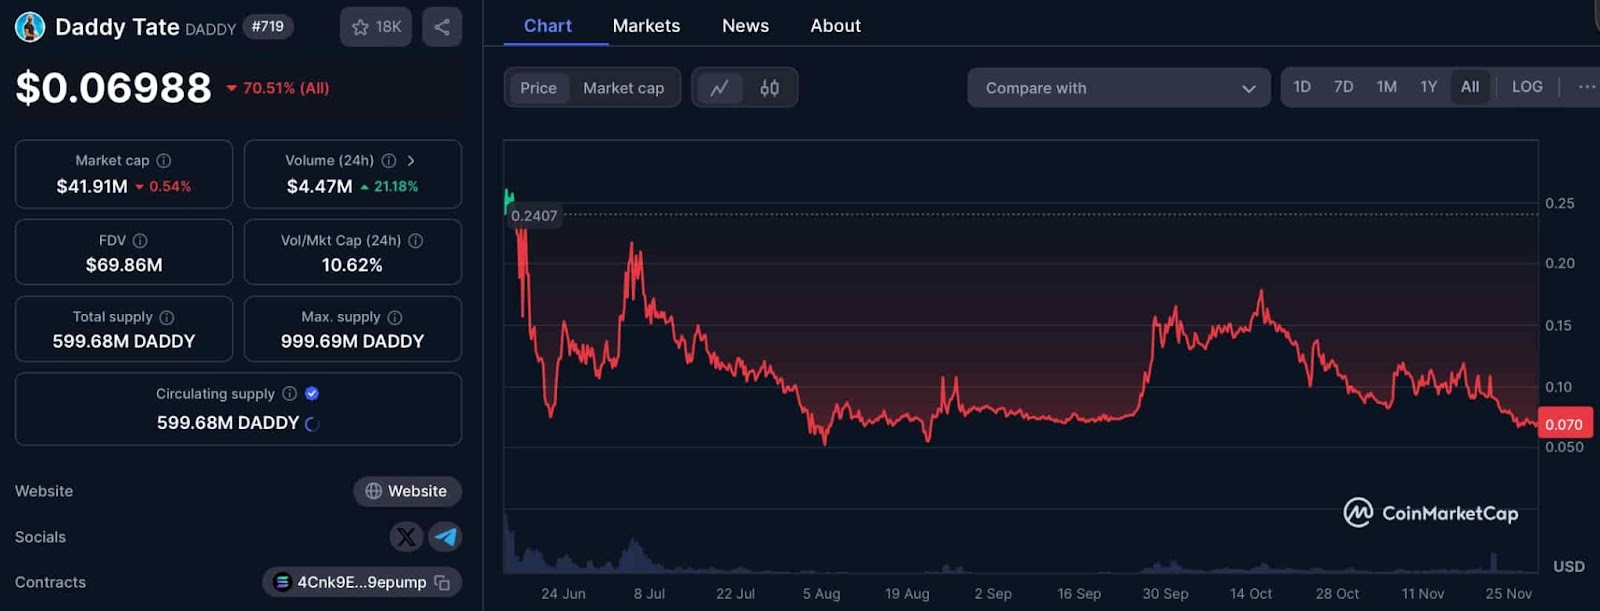Open the chart more options menu
Screen dimensions: 1600x611
click(1586, 87)
